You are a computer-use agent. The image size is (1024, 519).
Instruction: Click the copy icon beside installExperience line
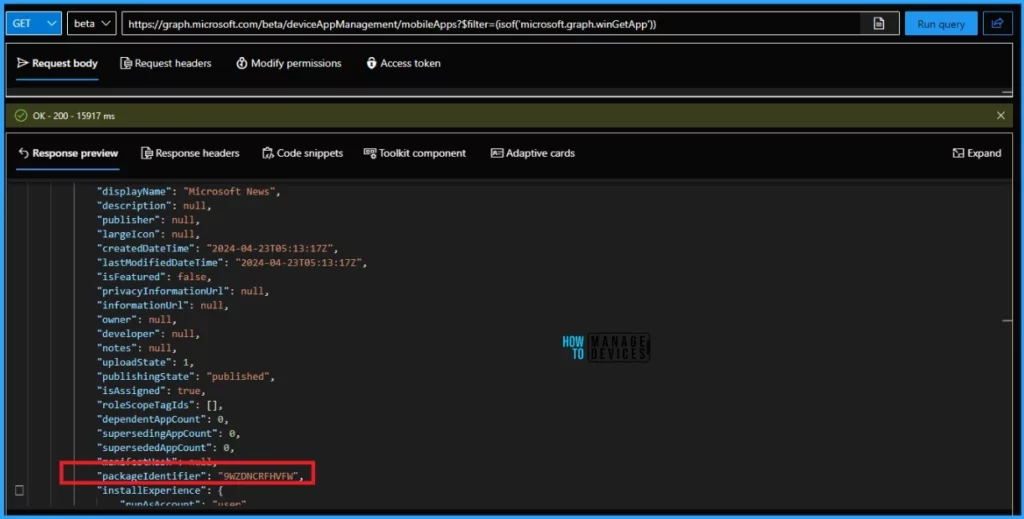pyautogui.click(x=20, y=490)
